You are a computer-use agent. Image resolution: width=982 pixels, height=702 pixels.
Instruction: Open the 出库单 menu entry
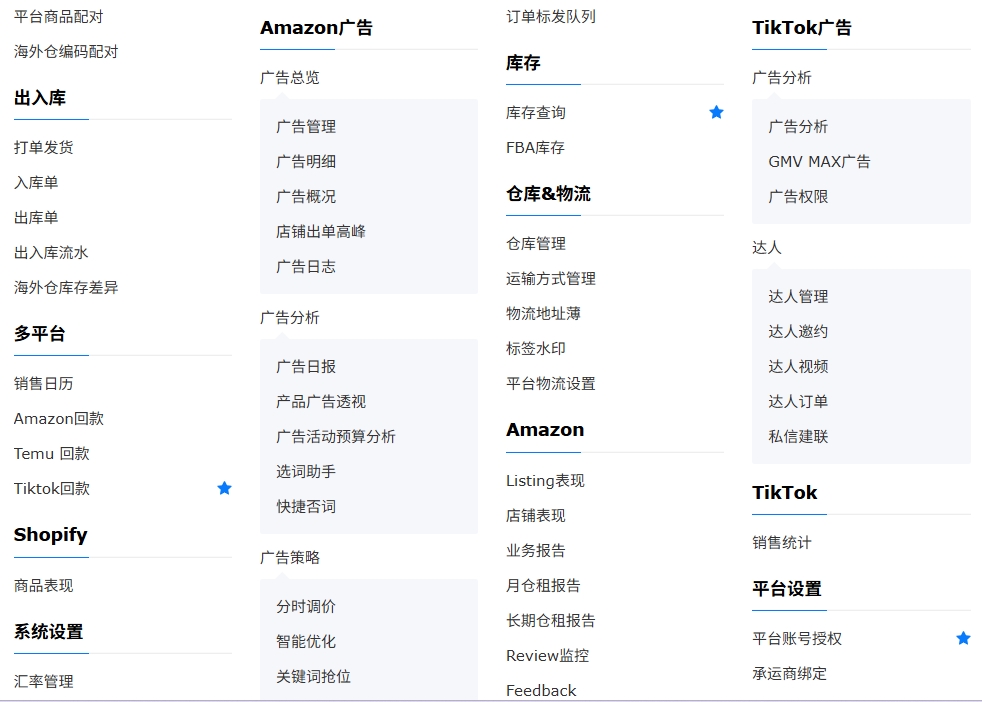[36, 218]
